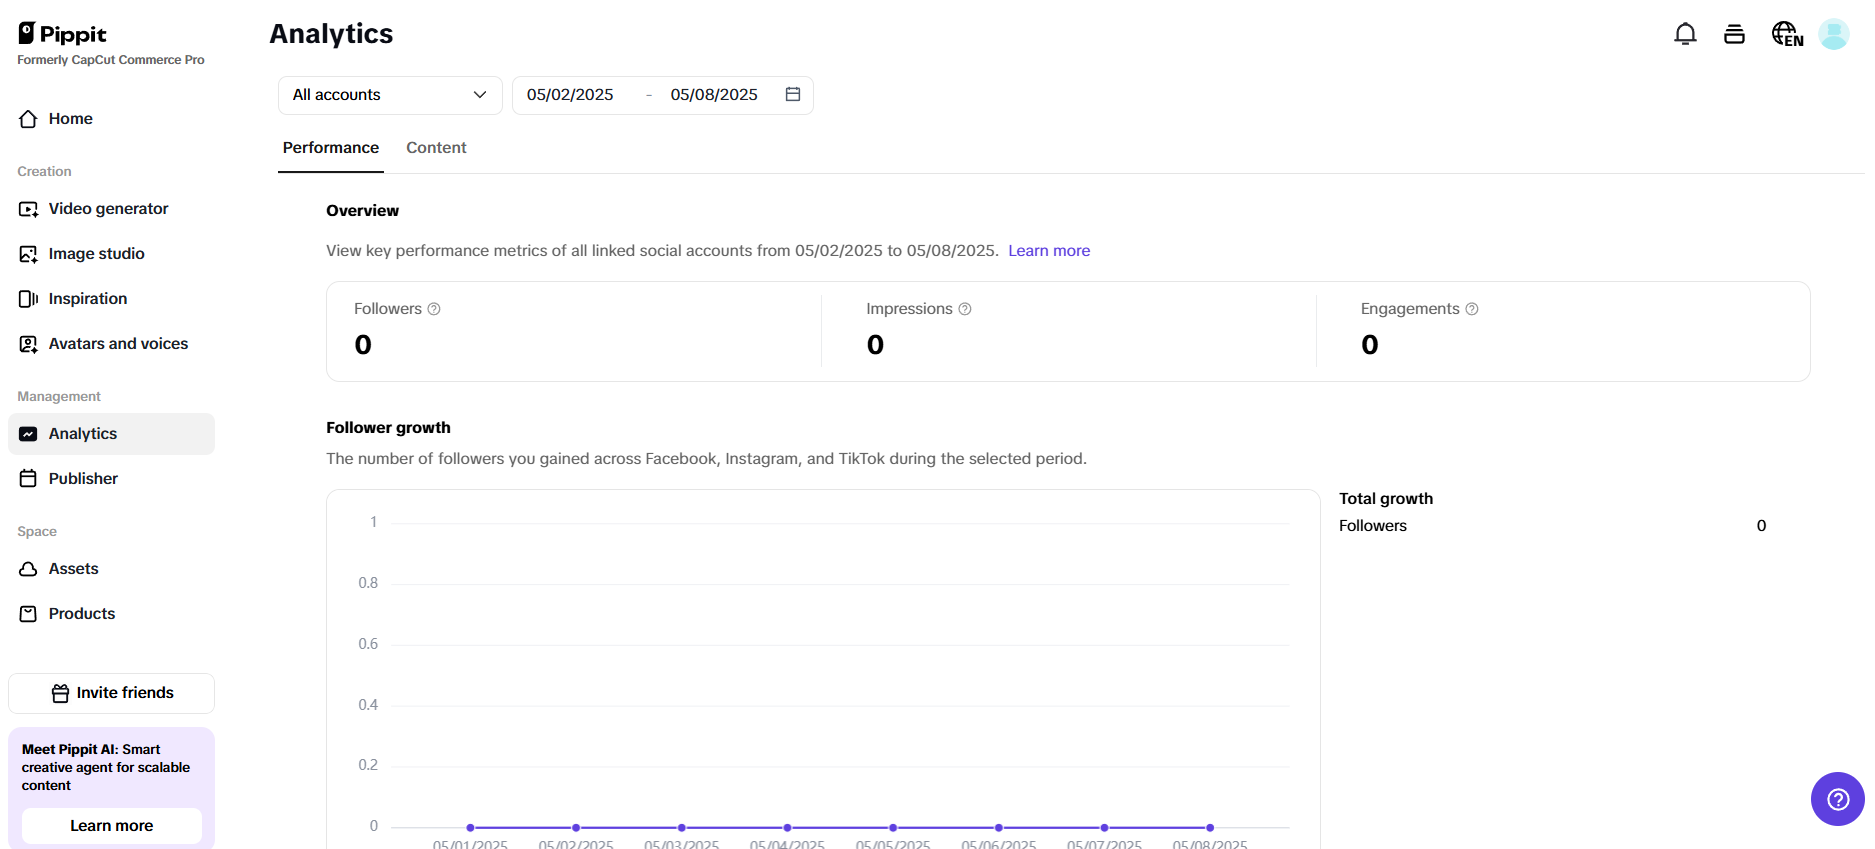Click chart data point for 05/01/2025
Image resolution: width=1875 pixels, height=849 pixels.
coord(470,828)
